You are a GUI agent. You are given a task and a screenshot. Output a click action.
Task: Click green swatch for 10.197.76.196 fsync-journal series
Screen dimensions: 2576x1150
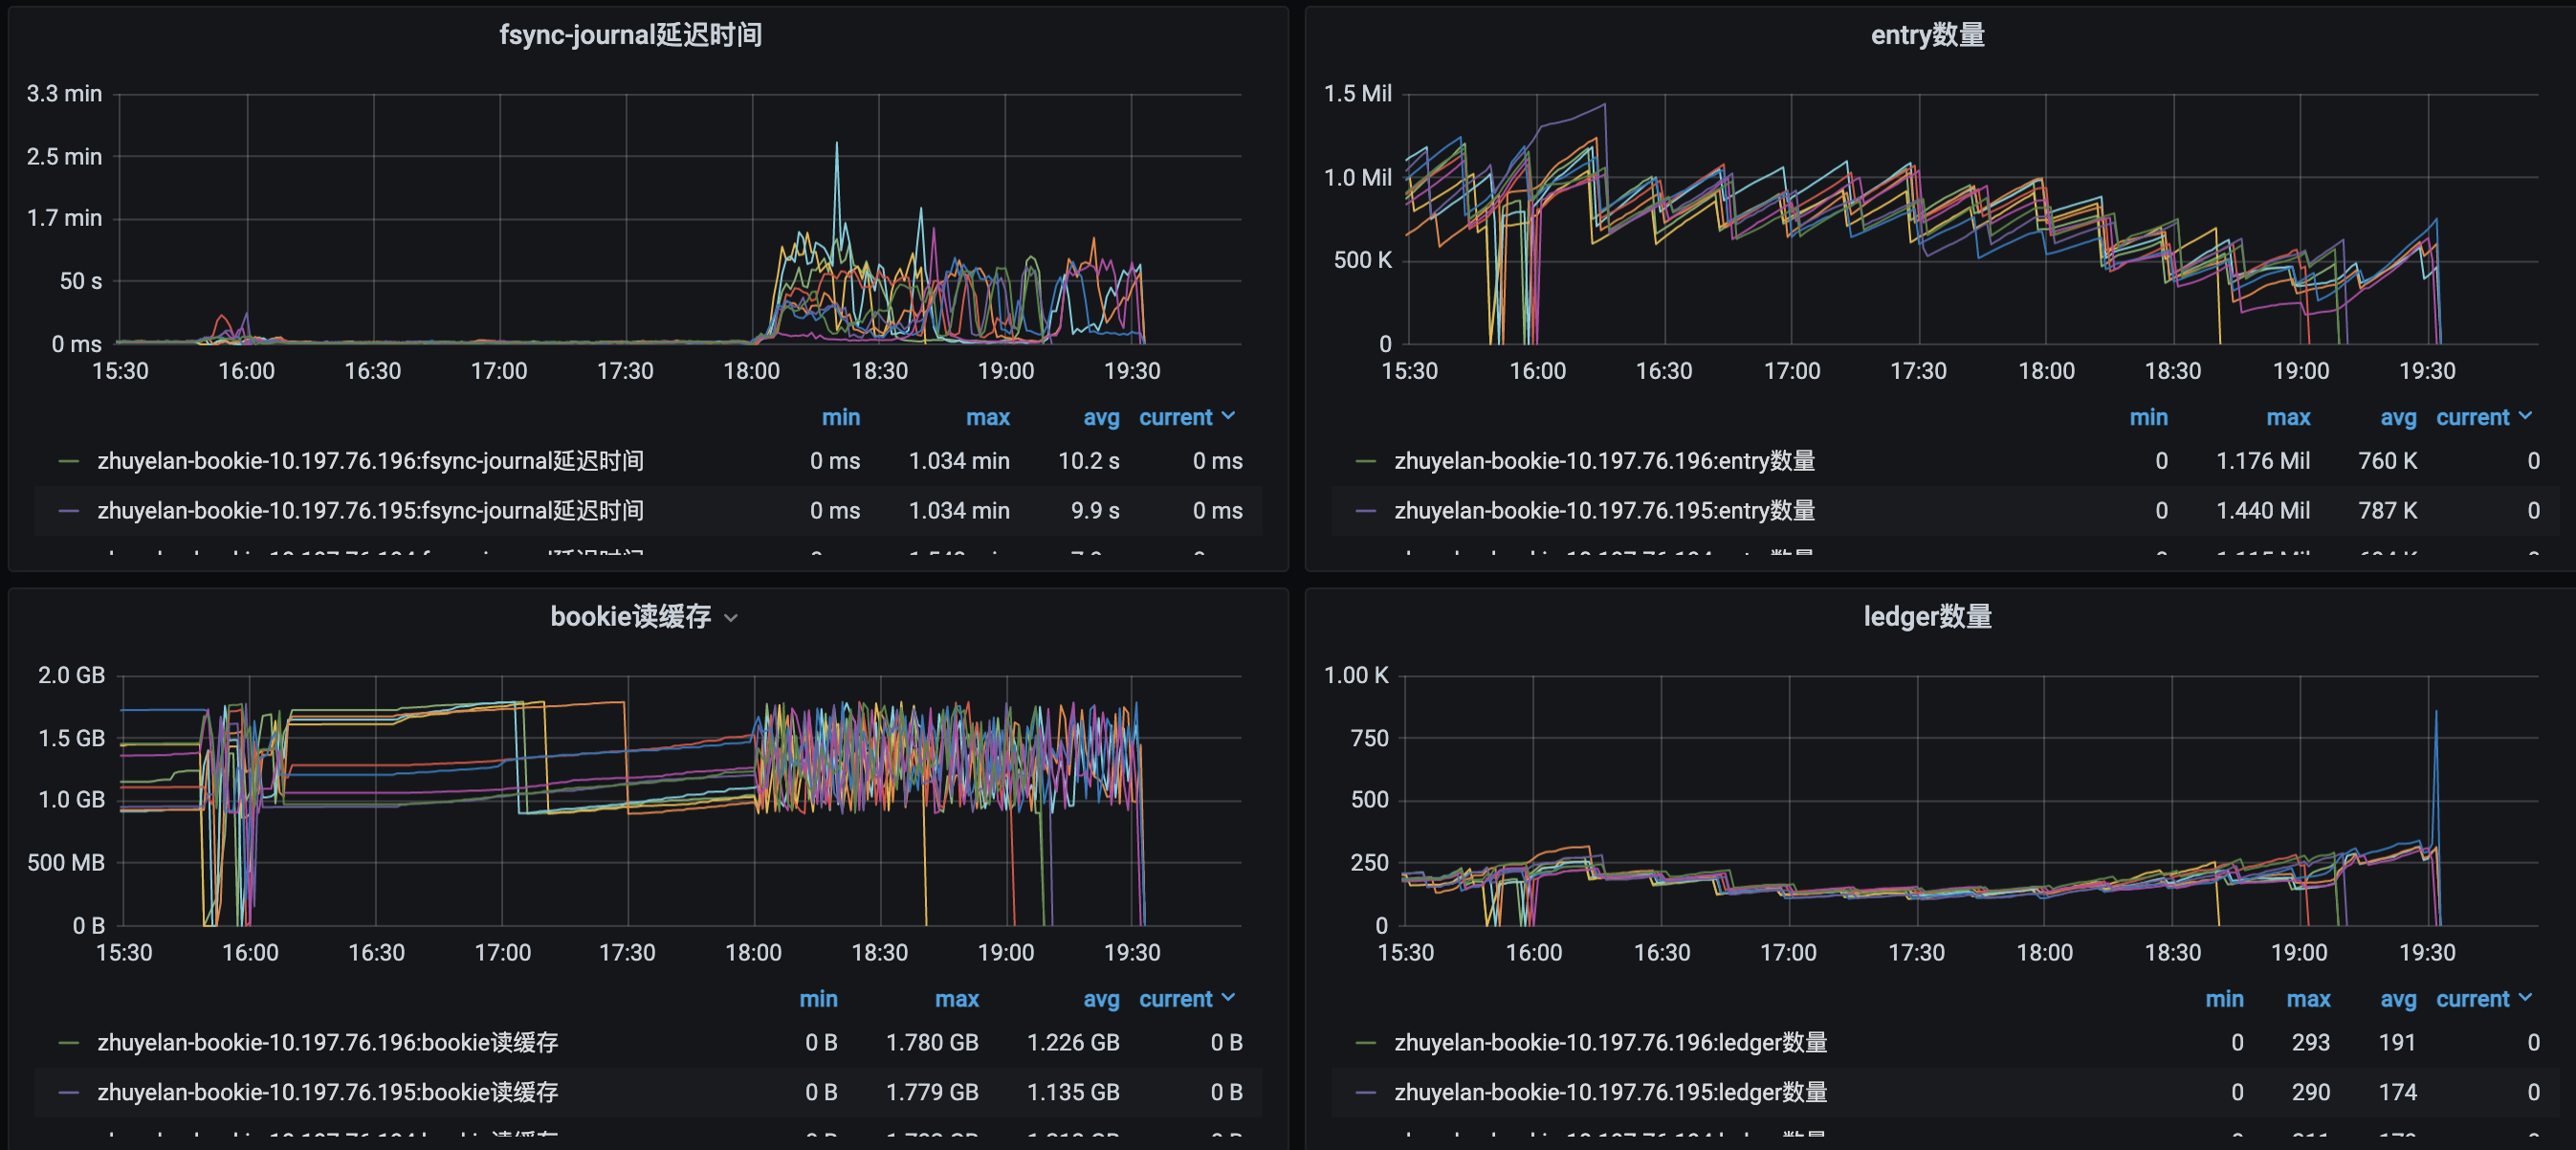68,461
